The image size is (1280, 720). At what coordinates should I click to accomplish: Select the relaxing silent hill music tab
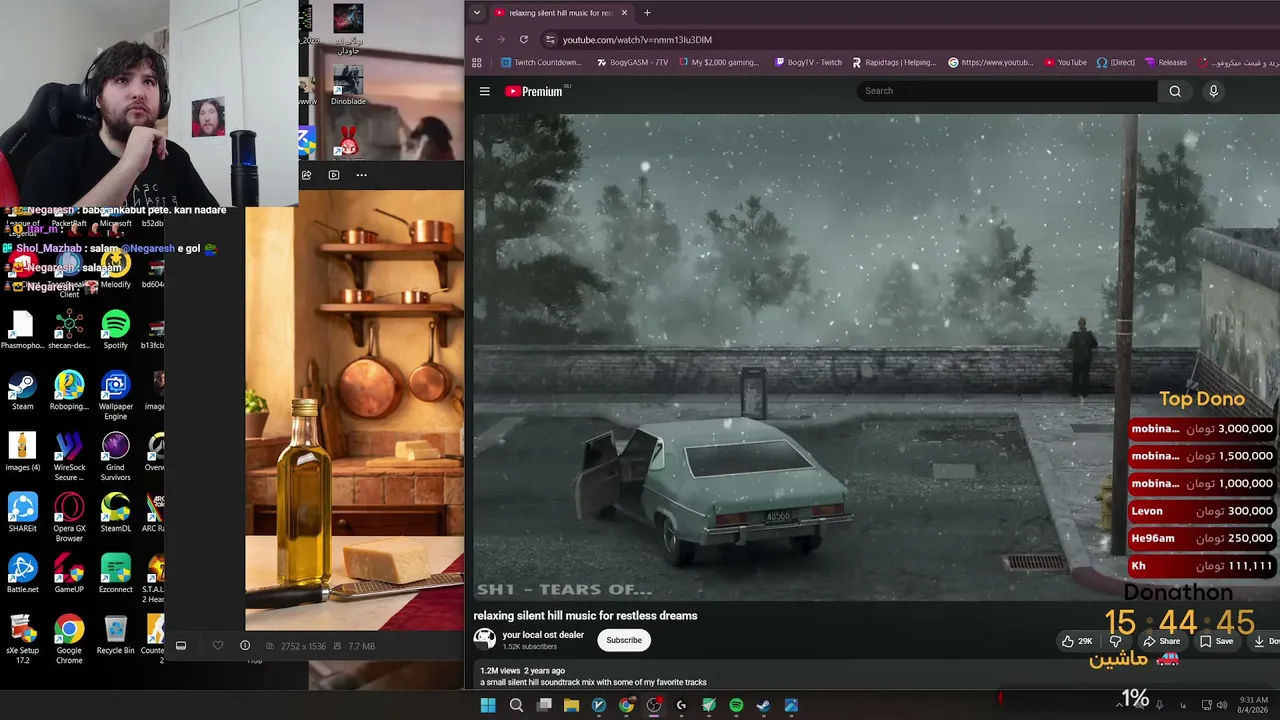click(x=561, y=13)
